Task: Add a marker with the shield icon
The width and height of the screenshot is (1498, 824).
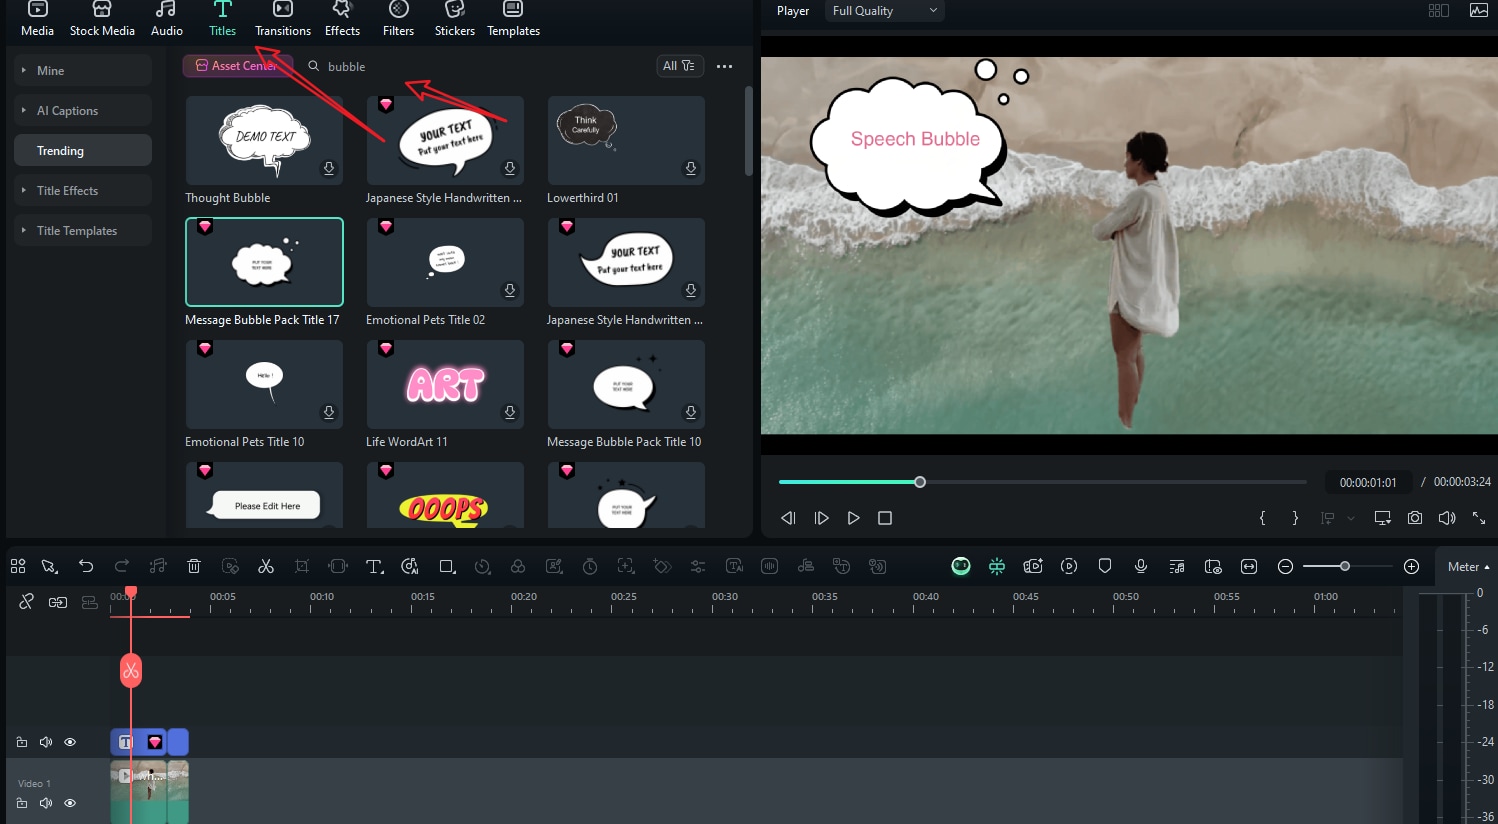Action: click(x=1105, y=566)
